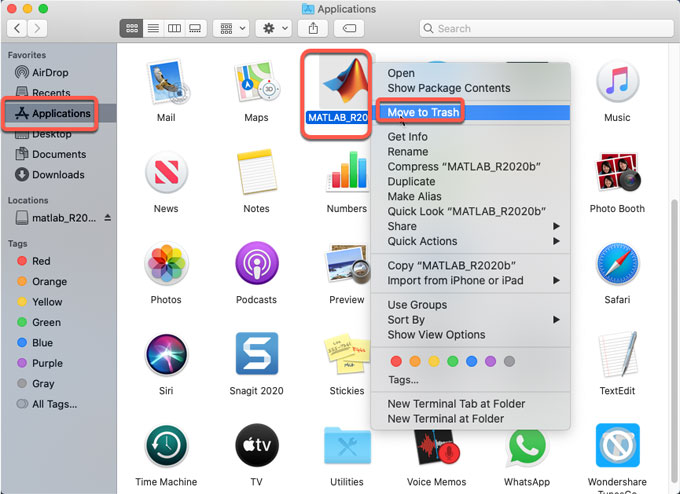Choose Move to Trash menu item
This screenshot has width=680, height=494.
(471, 112)
